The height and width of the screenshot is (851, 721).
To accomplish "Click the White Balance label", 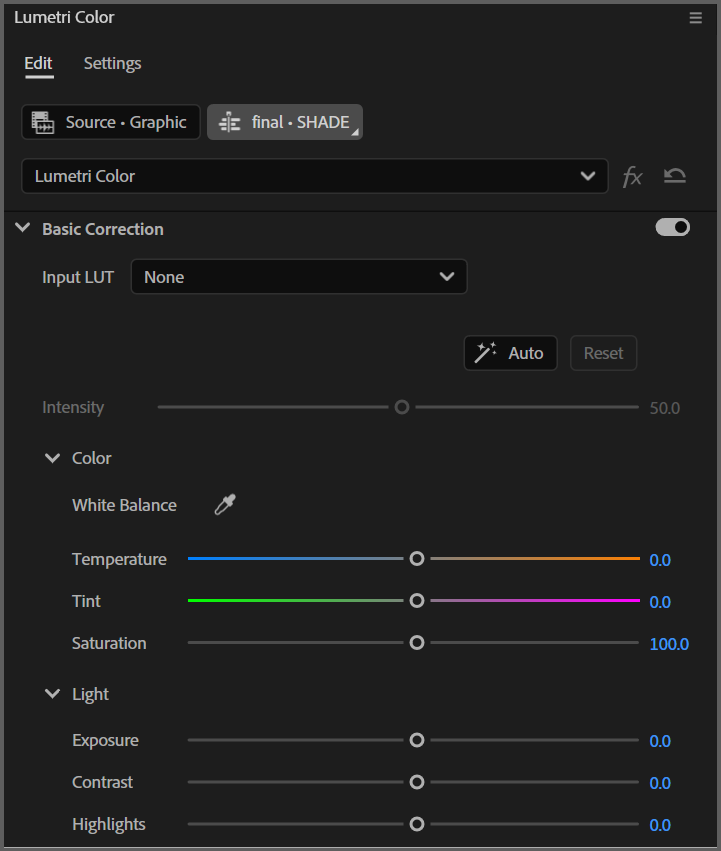I will click(124, 505).
